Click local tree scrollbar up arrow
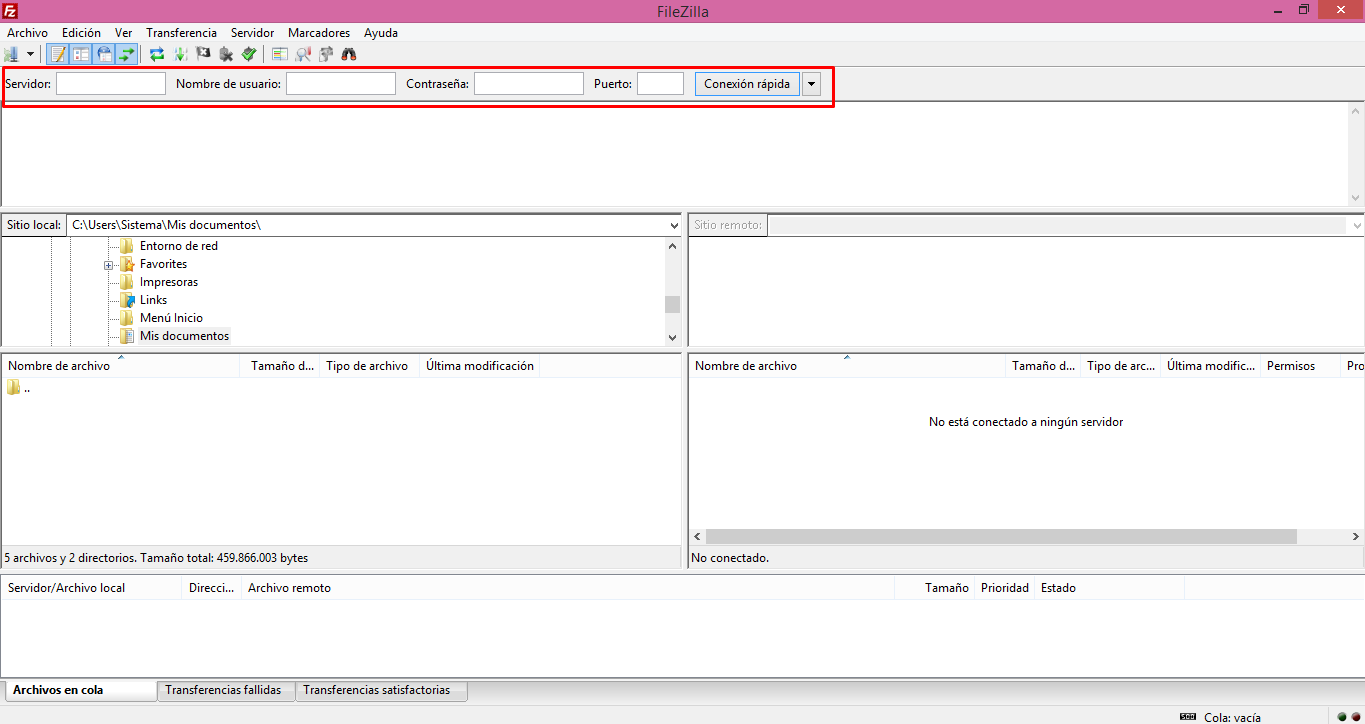The height and width of the screenshot is (724, 1365). (672, 245)
